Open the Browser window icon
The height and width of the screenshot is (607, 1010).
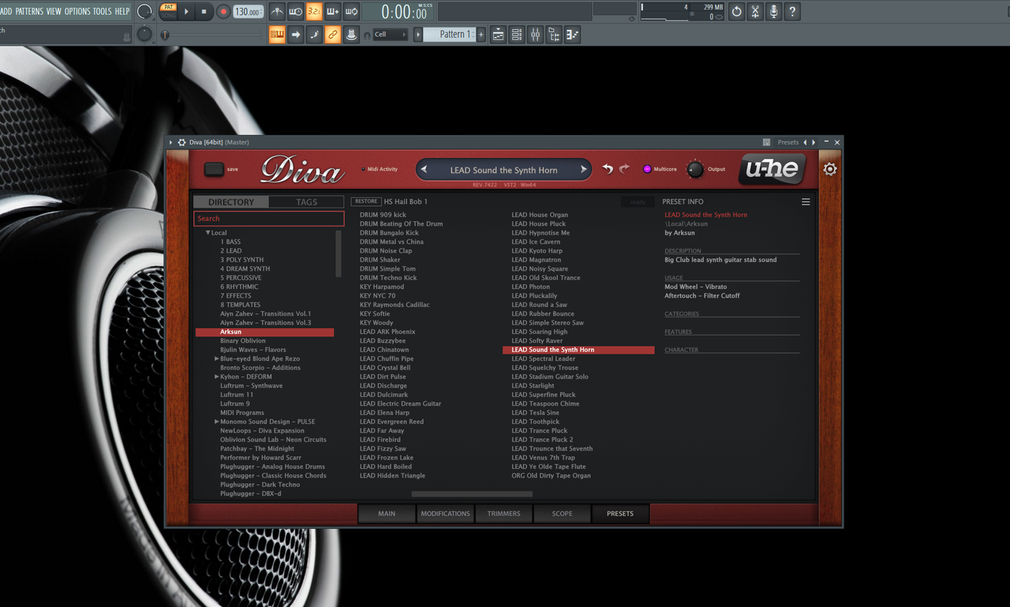point(554,35)
